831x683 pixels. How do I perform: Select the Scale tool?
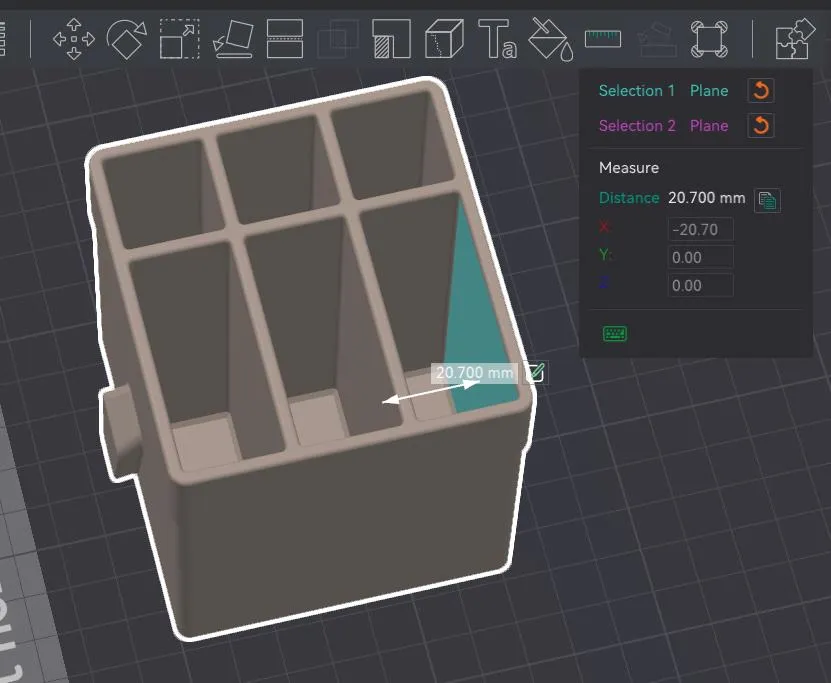click(178, 38)
